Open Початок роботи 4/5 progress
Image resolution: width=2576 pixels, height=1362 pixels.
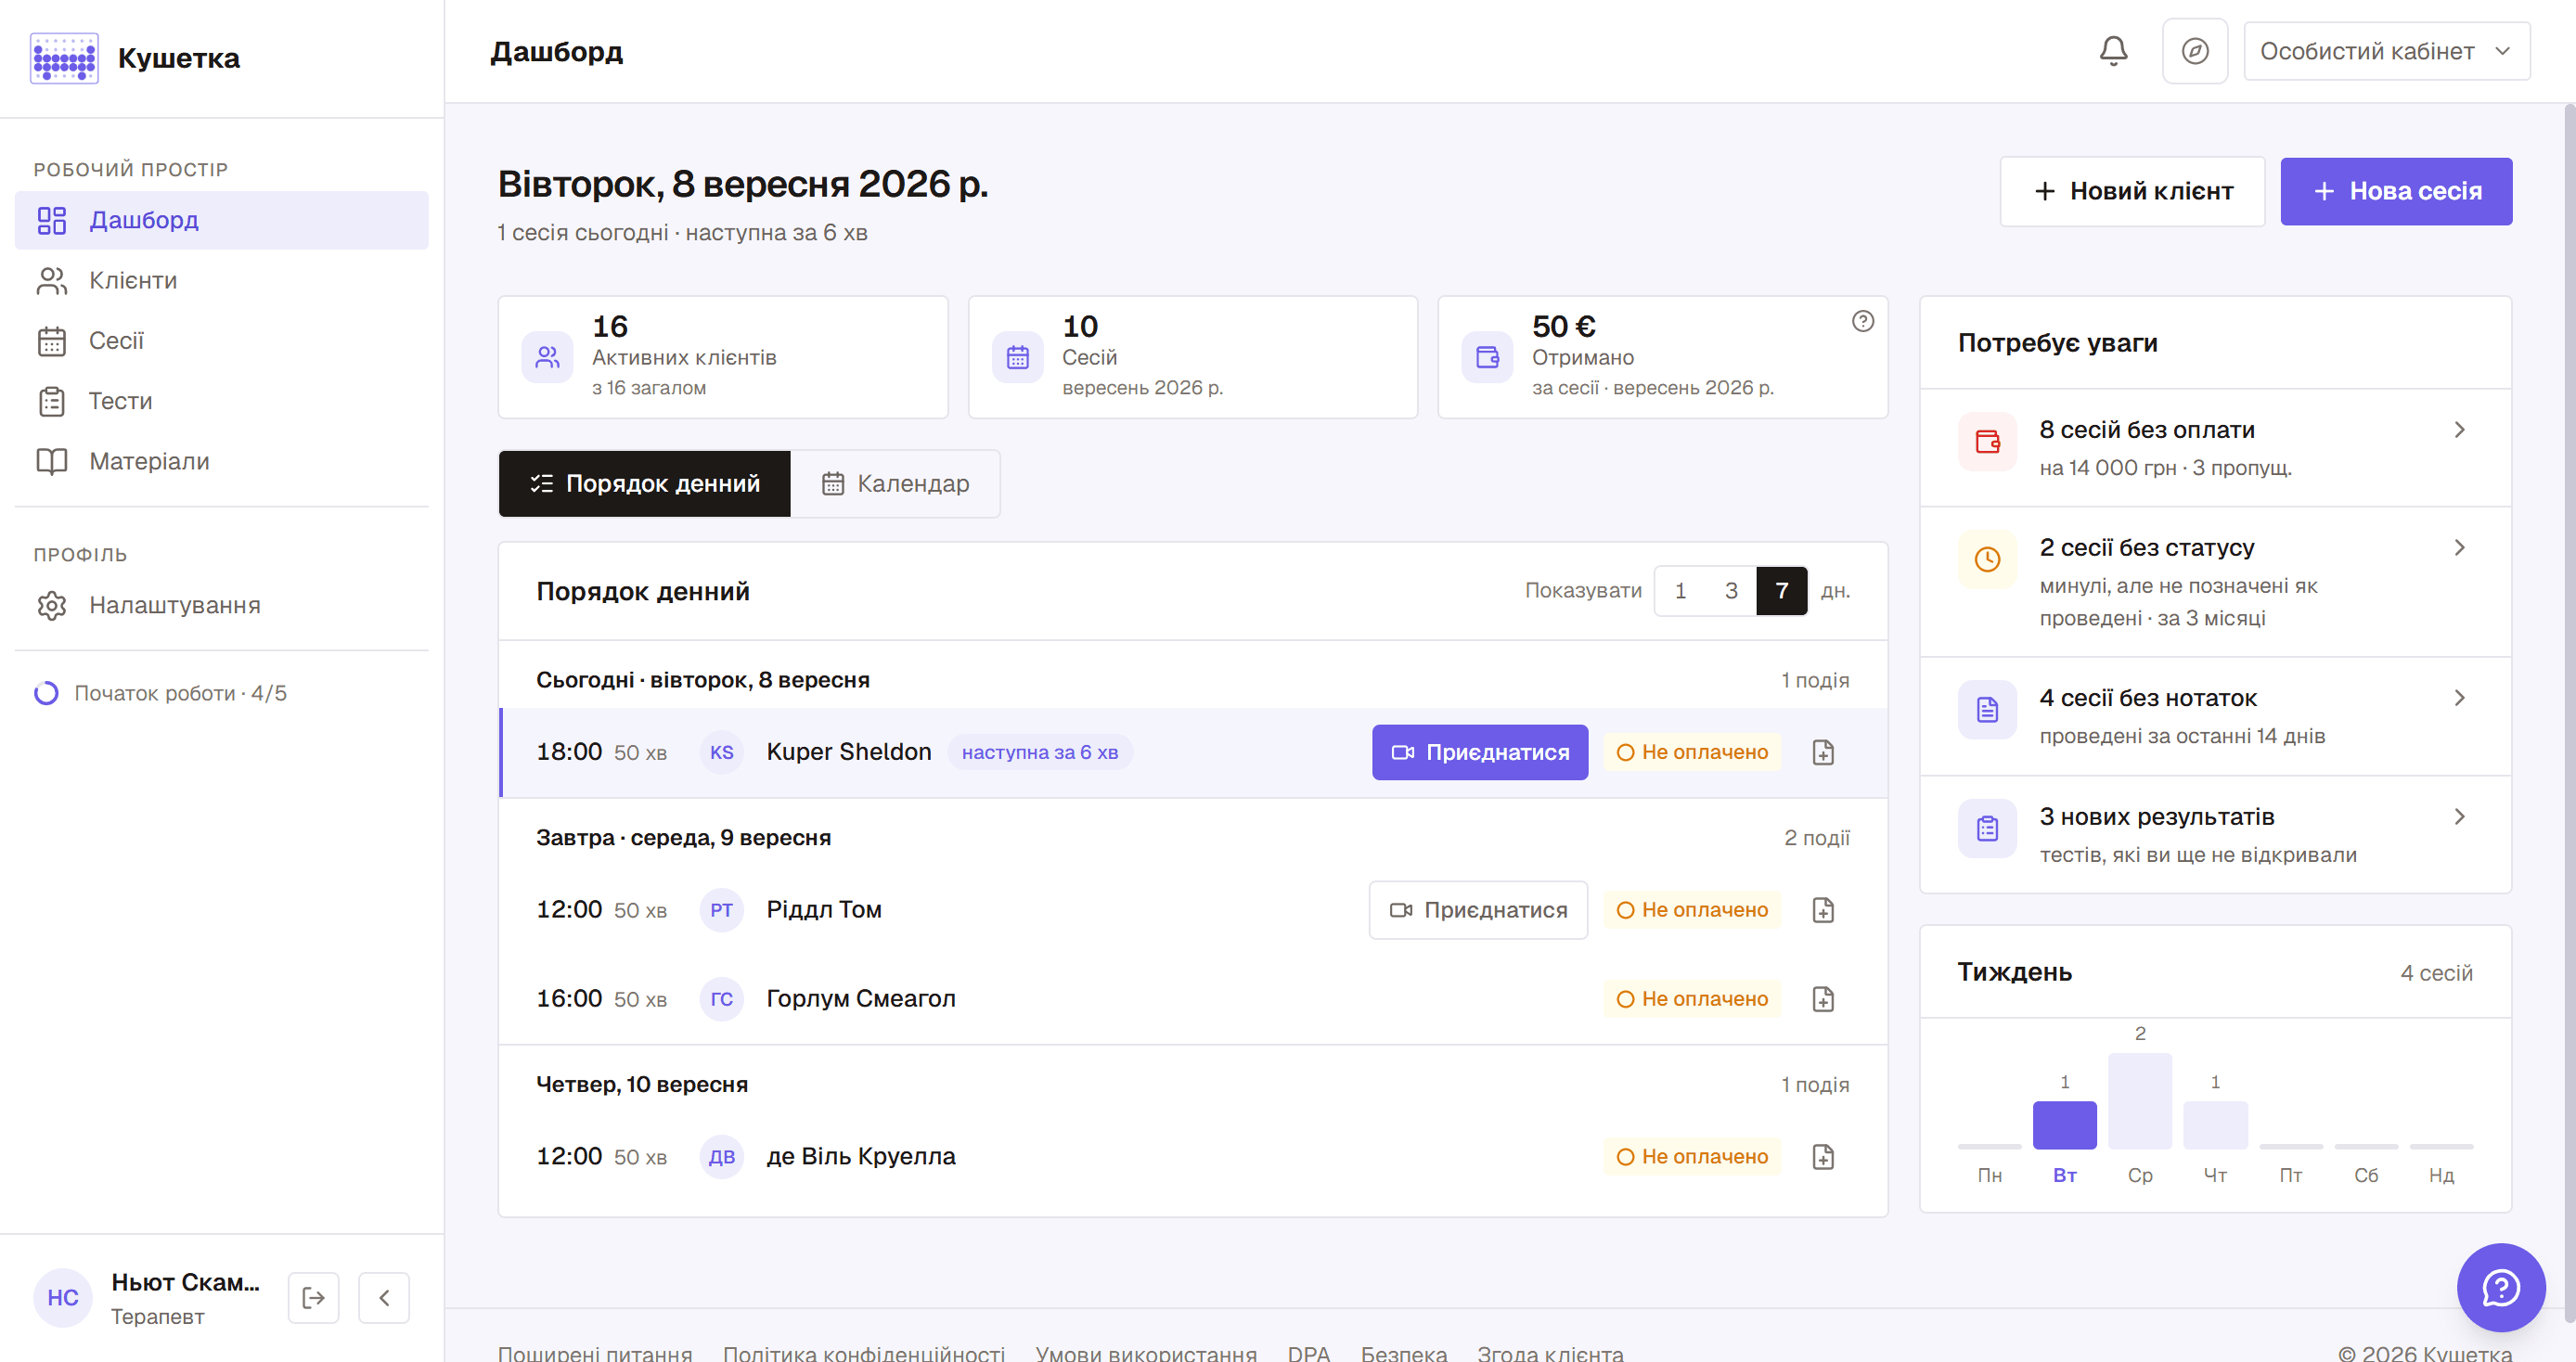(x=161, y=693)
